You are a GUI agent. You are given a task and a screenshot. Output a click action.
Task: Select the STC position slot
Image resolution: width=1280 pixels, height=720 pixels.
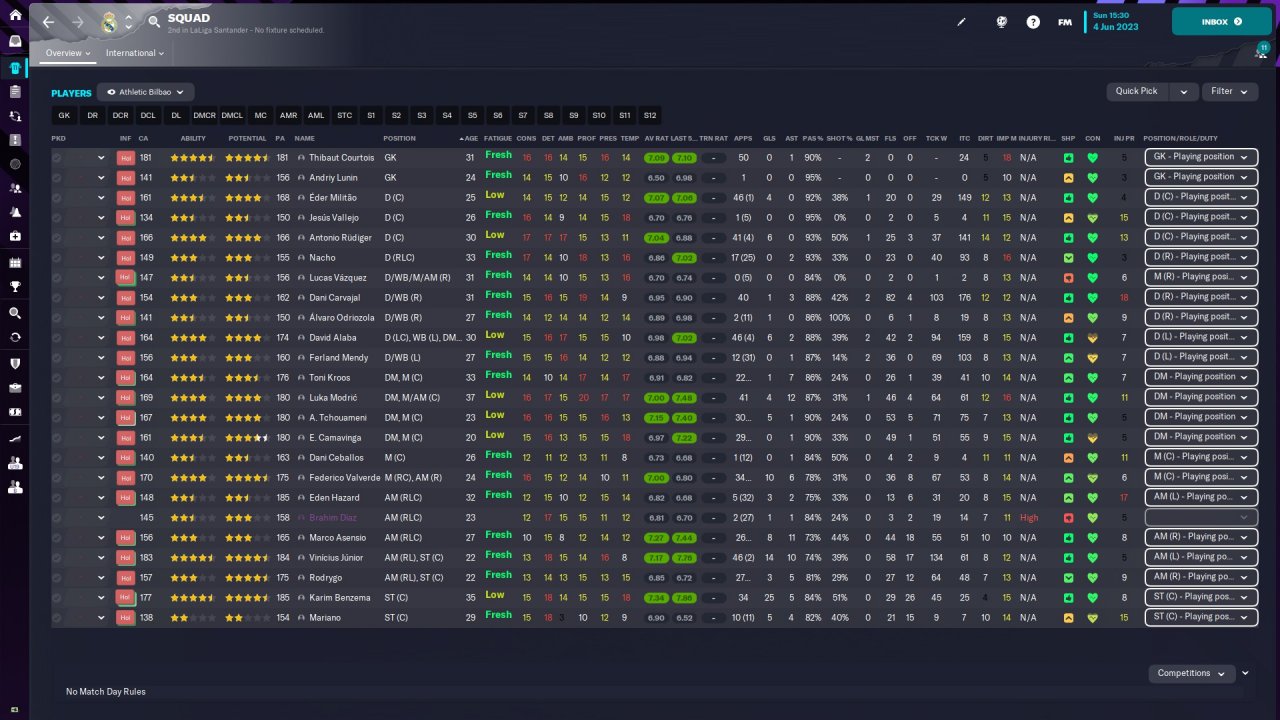(345, 116)
